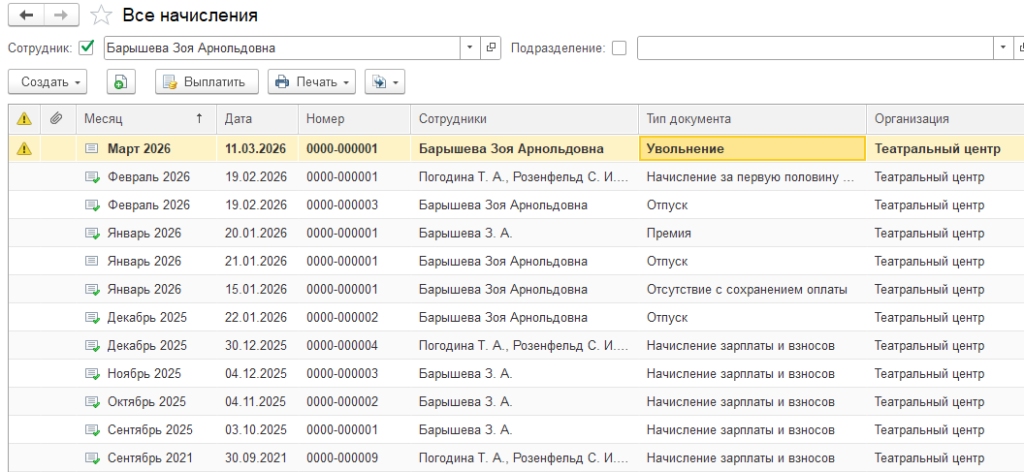Image resolution: width=1024 pixels, height=472 pixels.
Task: Click the Выплатить button
Action: (207, 82)
